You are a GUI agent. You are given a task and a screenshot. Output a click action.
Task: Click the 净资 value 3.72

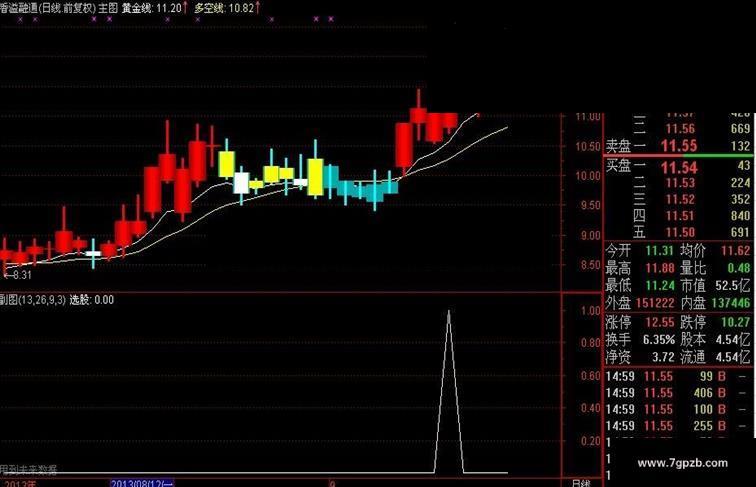tap(663, 357)
